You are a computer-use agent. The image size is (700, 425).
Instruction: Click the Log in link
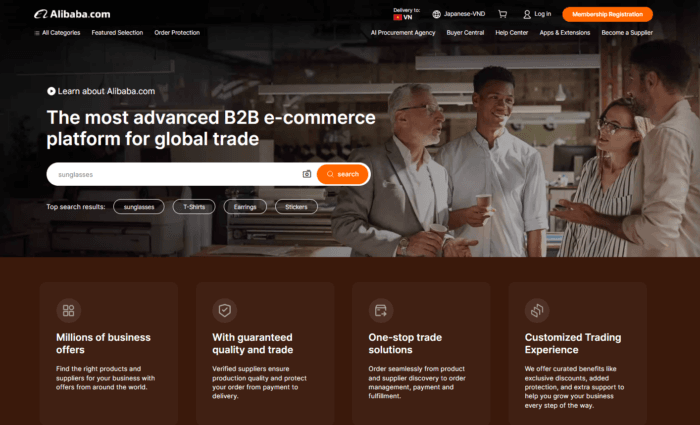click(542, 14)
